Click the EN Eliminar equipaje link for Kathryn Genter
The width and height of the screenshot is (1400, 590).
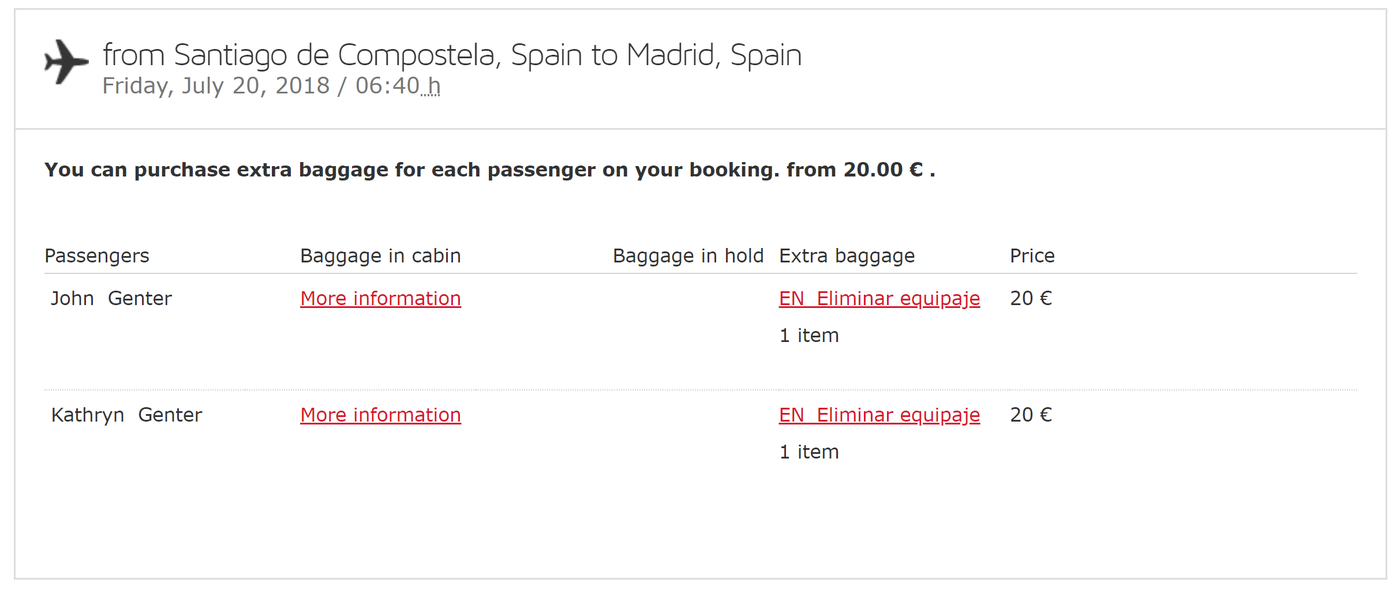tap(879, 414)
